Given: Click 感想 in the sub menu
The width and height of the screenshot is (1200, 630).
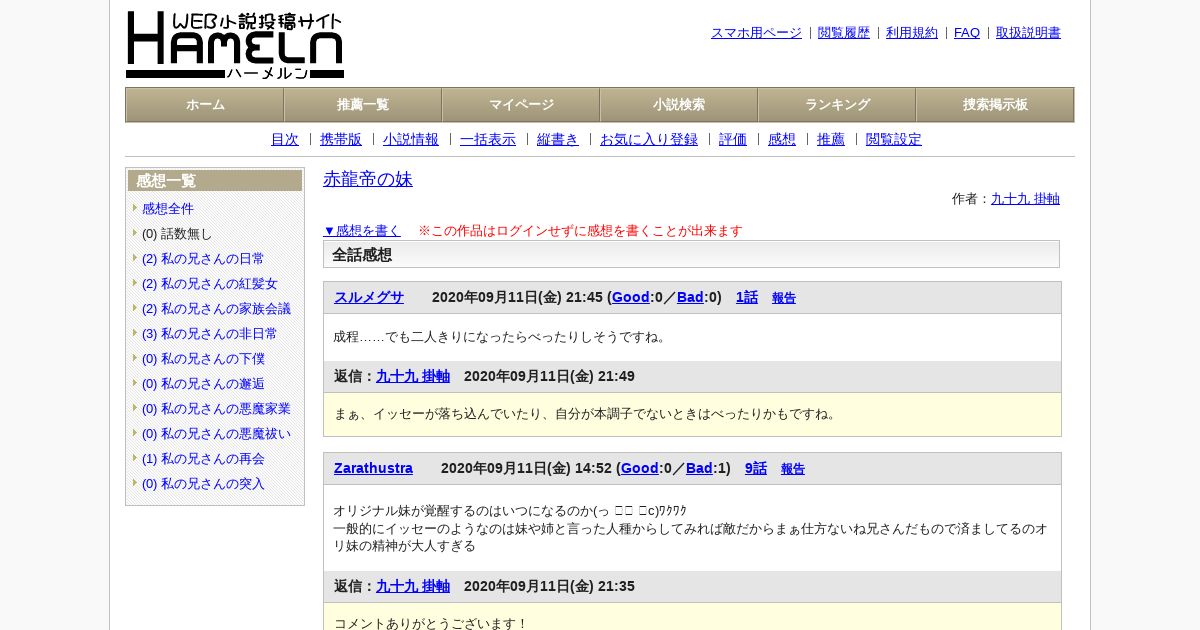Looking at the screenshot, I should pos(782,139).
